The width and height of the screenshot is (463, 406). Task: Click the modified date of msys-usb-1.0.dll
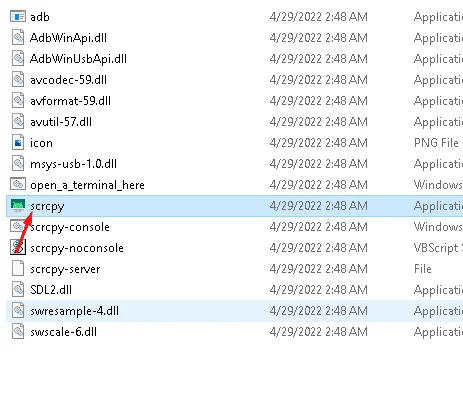pyautogui.click(x=319, y=164)
